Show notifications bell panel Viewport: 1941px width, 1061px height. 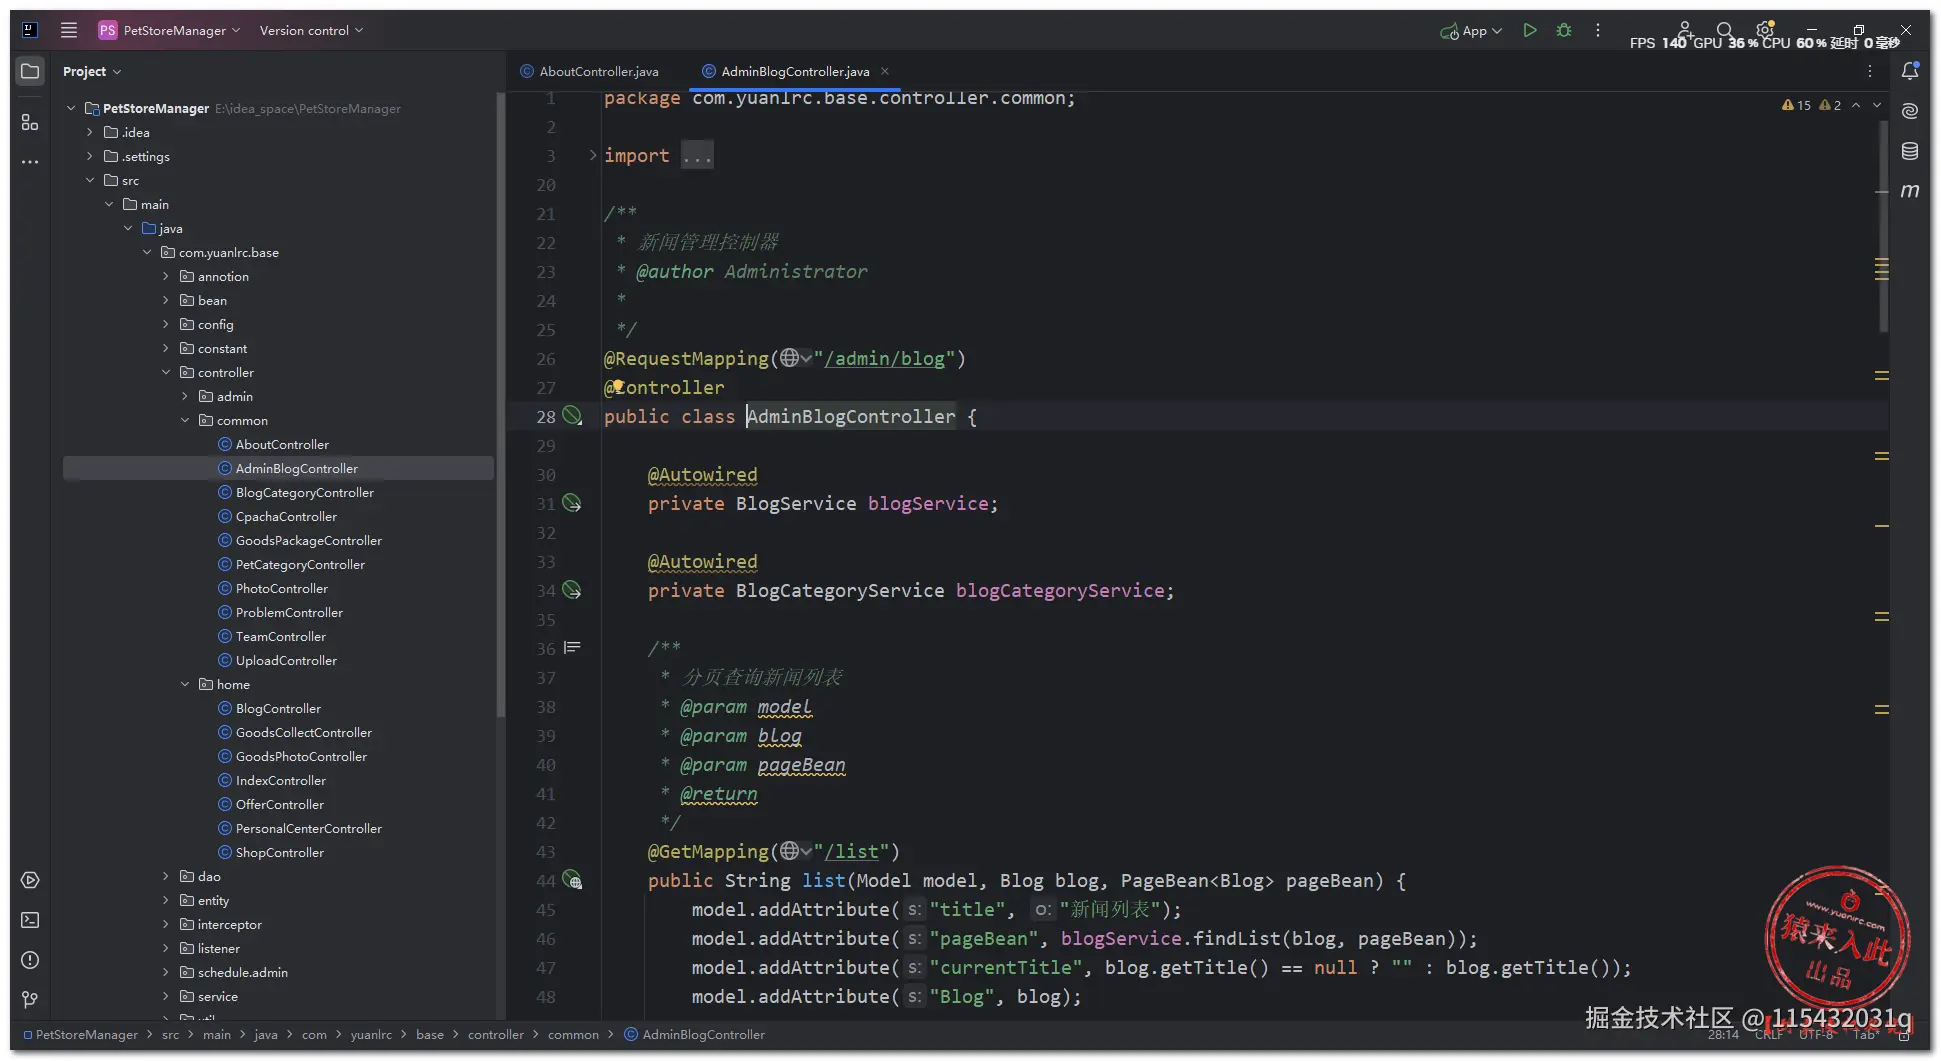tap(1910, 71)
